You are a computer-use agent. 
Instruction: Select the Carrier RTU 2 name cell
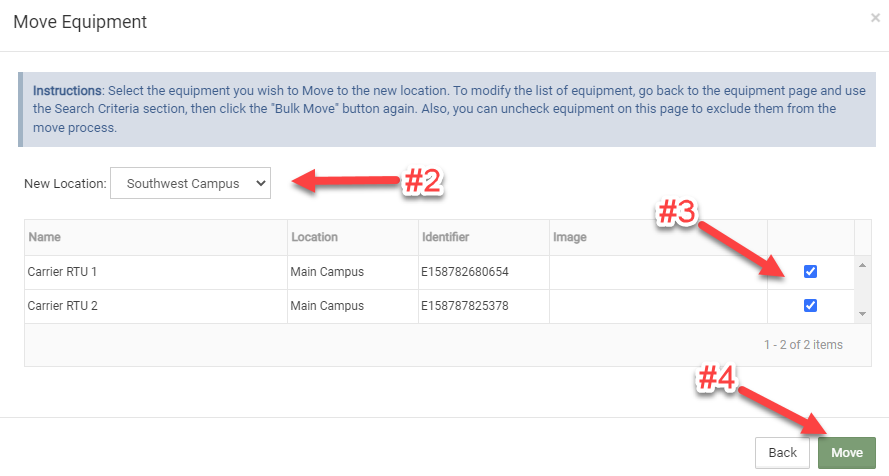click(62, 306)
